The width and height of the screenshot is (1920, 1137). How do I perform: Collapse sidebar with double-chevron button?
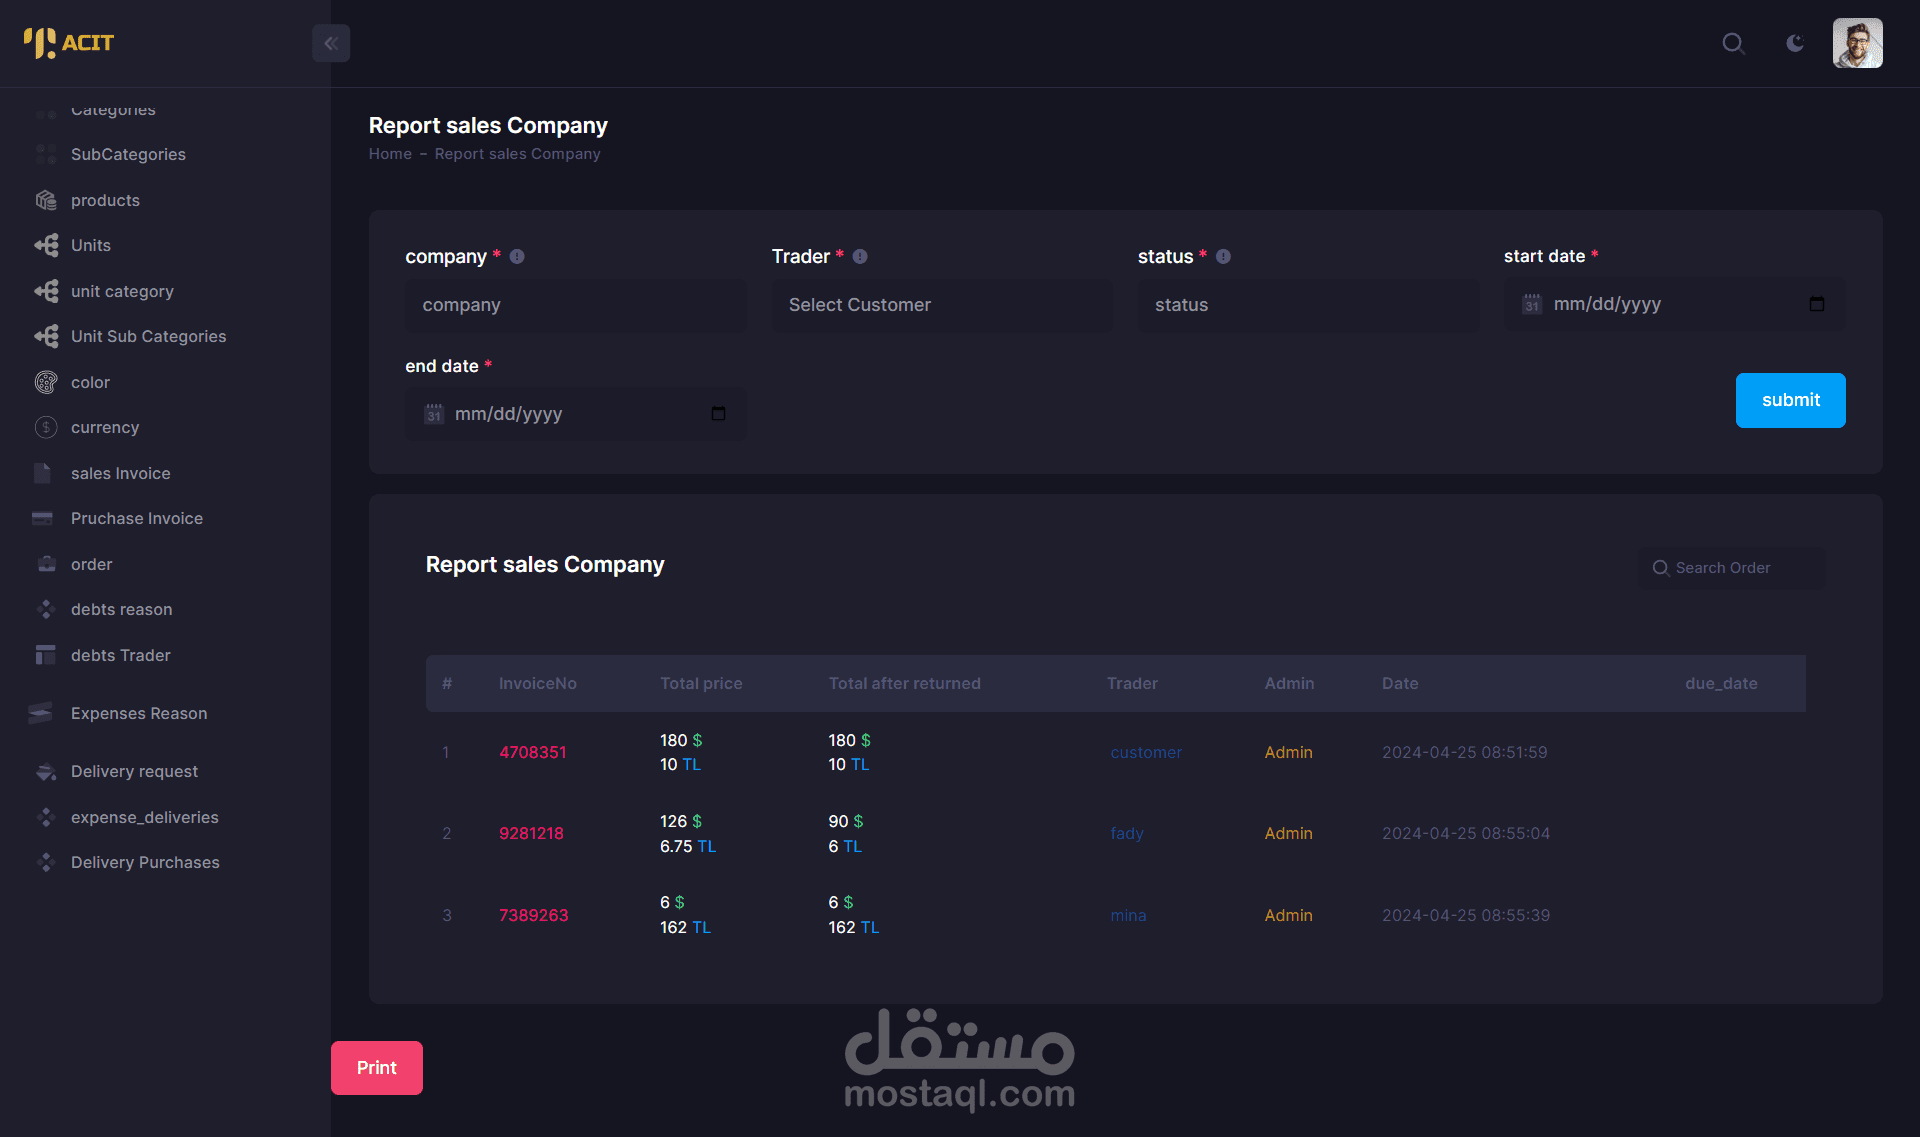pos(331,43)
